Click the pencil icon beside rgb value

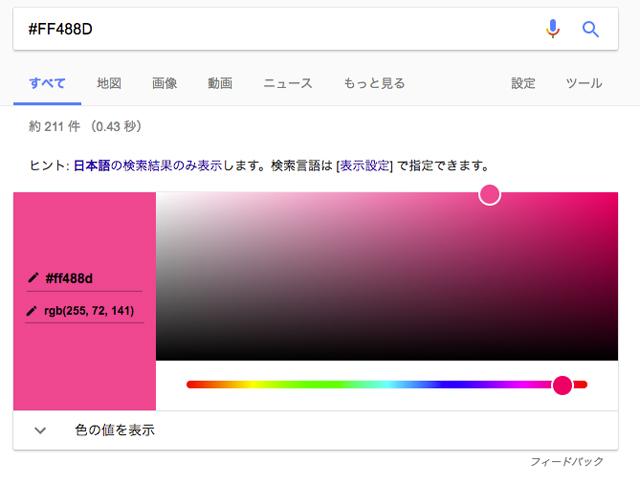(33, 311)
